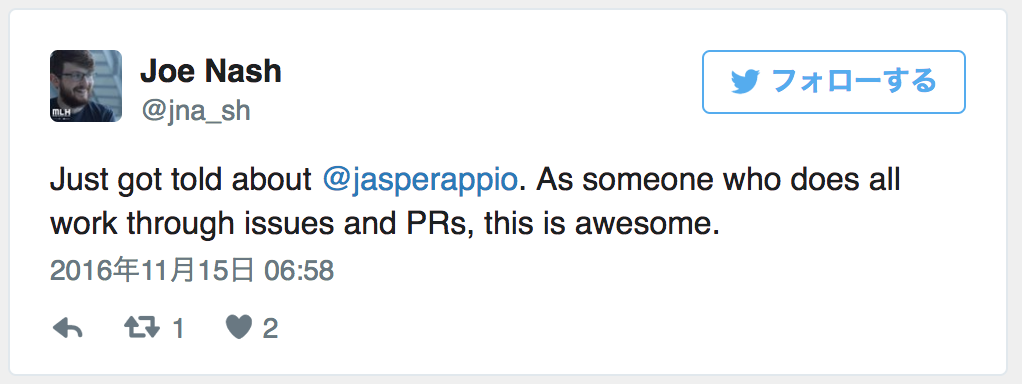This screenshot has height=384, width=1022.
Task: Visit the @jna_sh handle
Action: pyautogui.click(x=196, y=111)
